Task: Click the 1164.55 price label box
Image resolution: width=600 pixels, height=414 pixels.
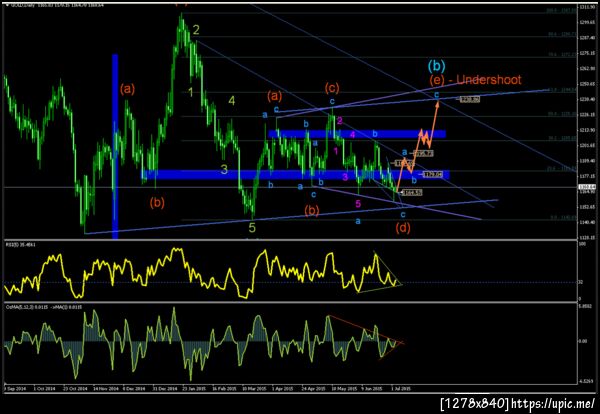Action: [412, 192]
